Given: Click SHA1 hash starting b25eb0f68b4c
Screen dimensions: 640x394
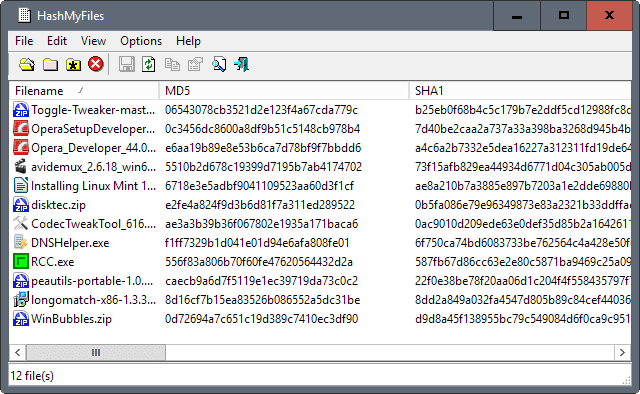Looking at the screenshot, I should (x=523, y=110).
